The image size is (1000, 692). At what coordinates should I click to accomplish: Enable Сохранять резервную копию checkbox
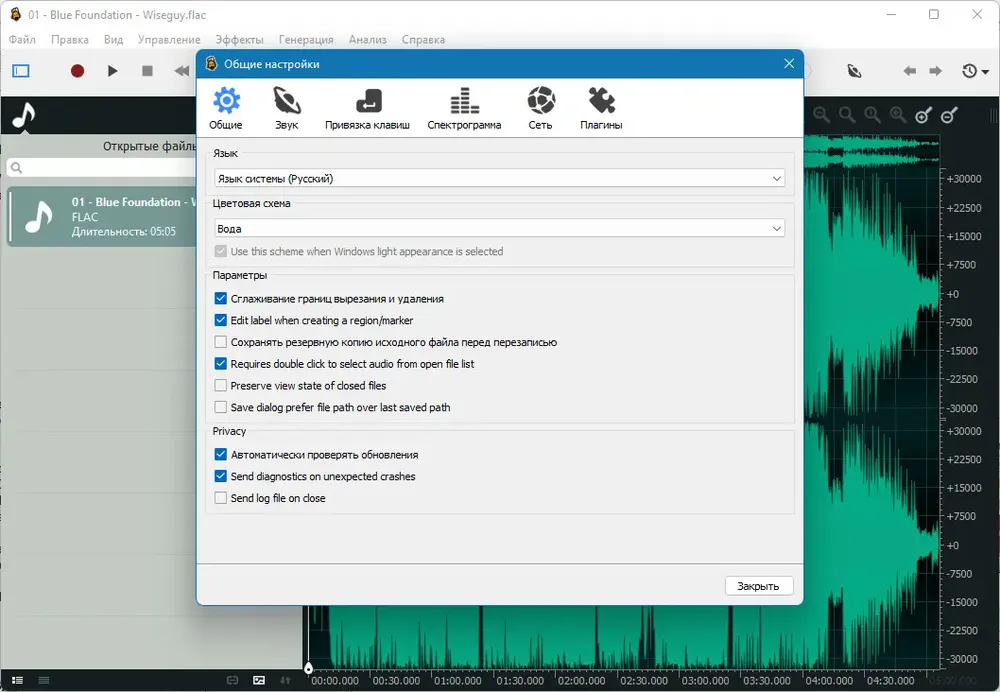pos(221,342)
